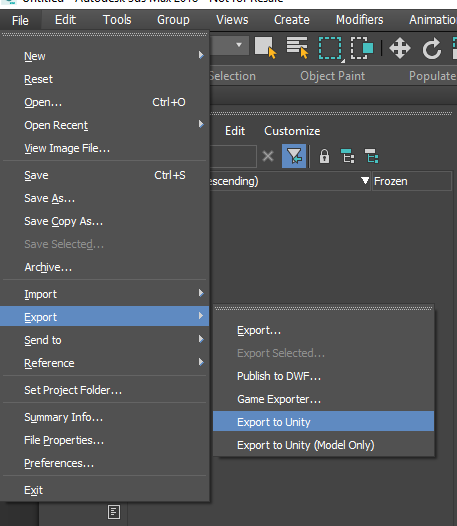This screenshot has height=526, width=457.
Task: Click the second hierarchy display icon
Action: (x=371, y=156)
